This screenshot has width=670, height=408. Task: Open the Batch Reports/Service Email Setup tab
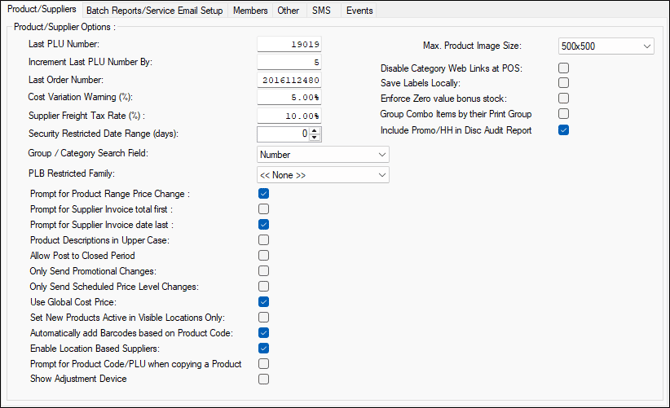coord(154,11)
